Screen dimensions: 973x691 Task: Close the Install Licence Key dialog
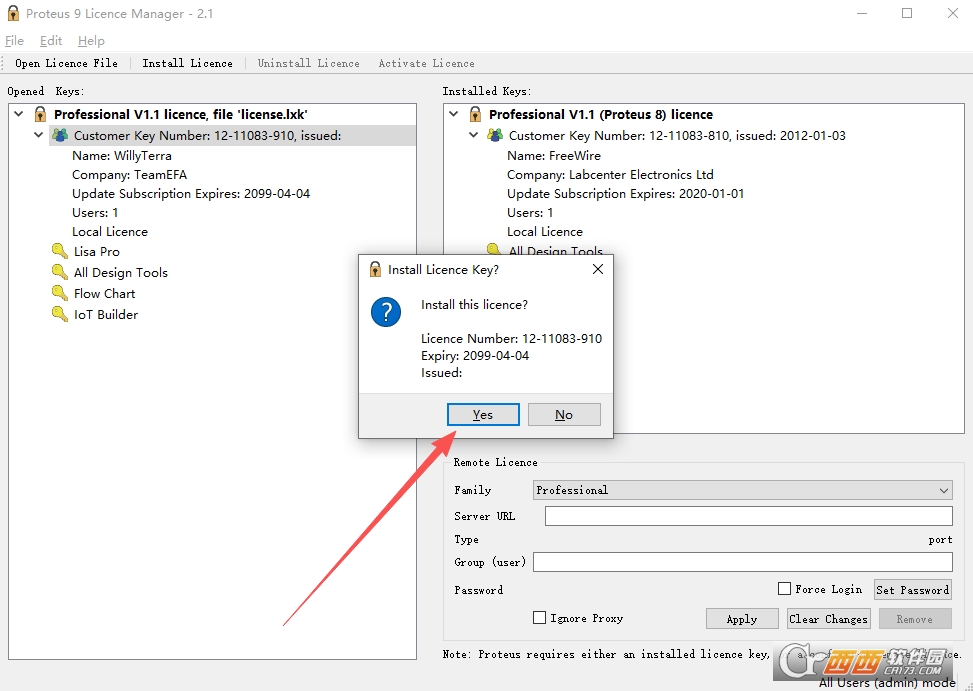point(598,269)
